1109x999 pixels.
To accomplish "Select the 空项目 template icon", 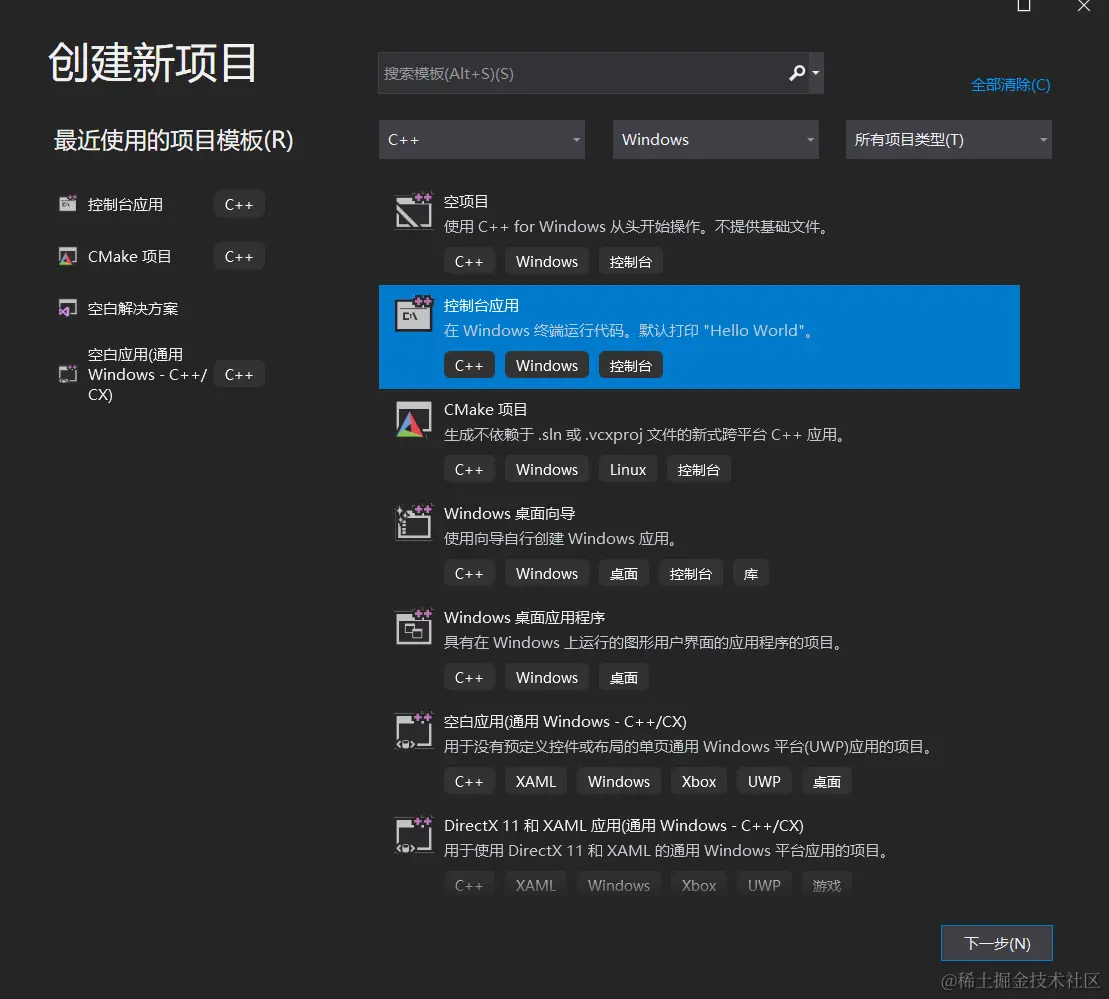I will (x=413, y=210).
